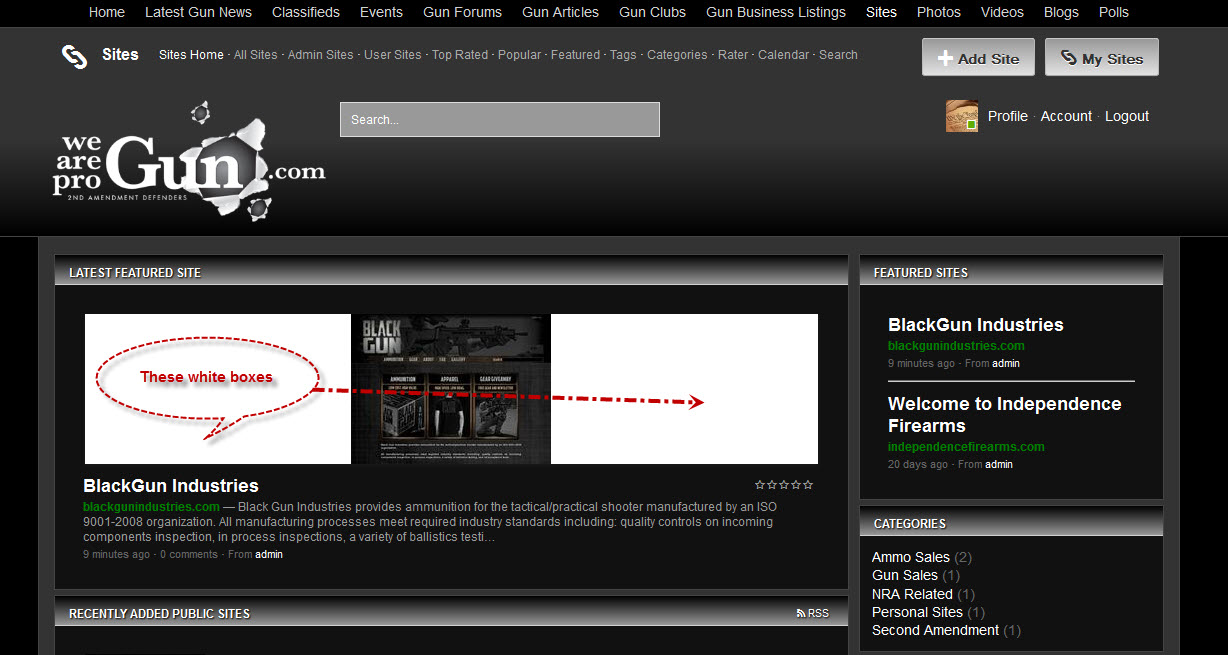Open Blogs in the top navigation
The image size is (1228, 655).
point(1061,12)
